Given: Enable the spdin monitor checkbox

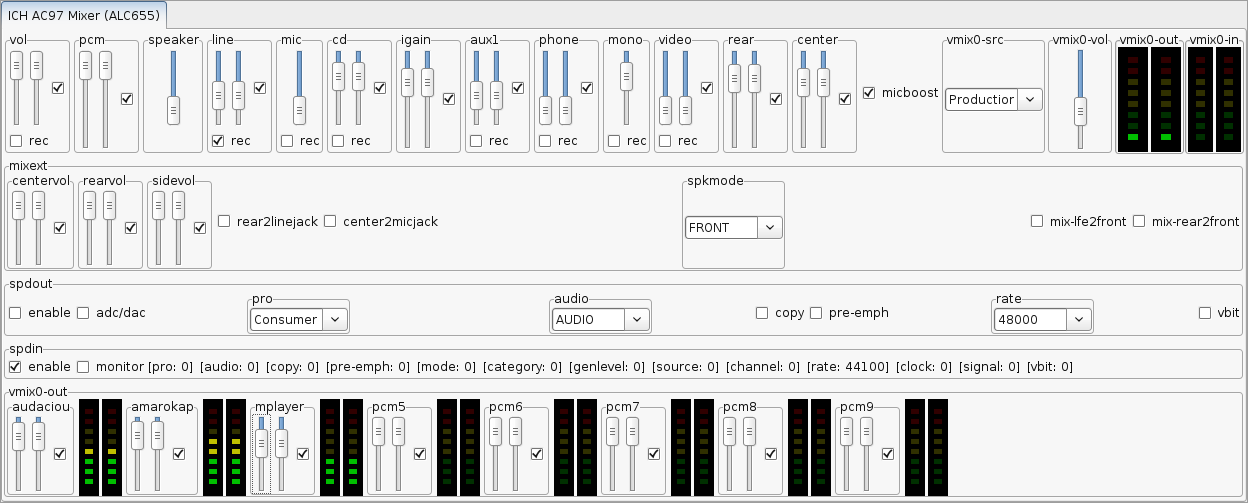Looking at the screenshot, I should pyautogui.click(x=84, y=367).
